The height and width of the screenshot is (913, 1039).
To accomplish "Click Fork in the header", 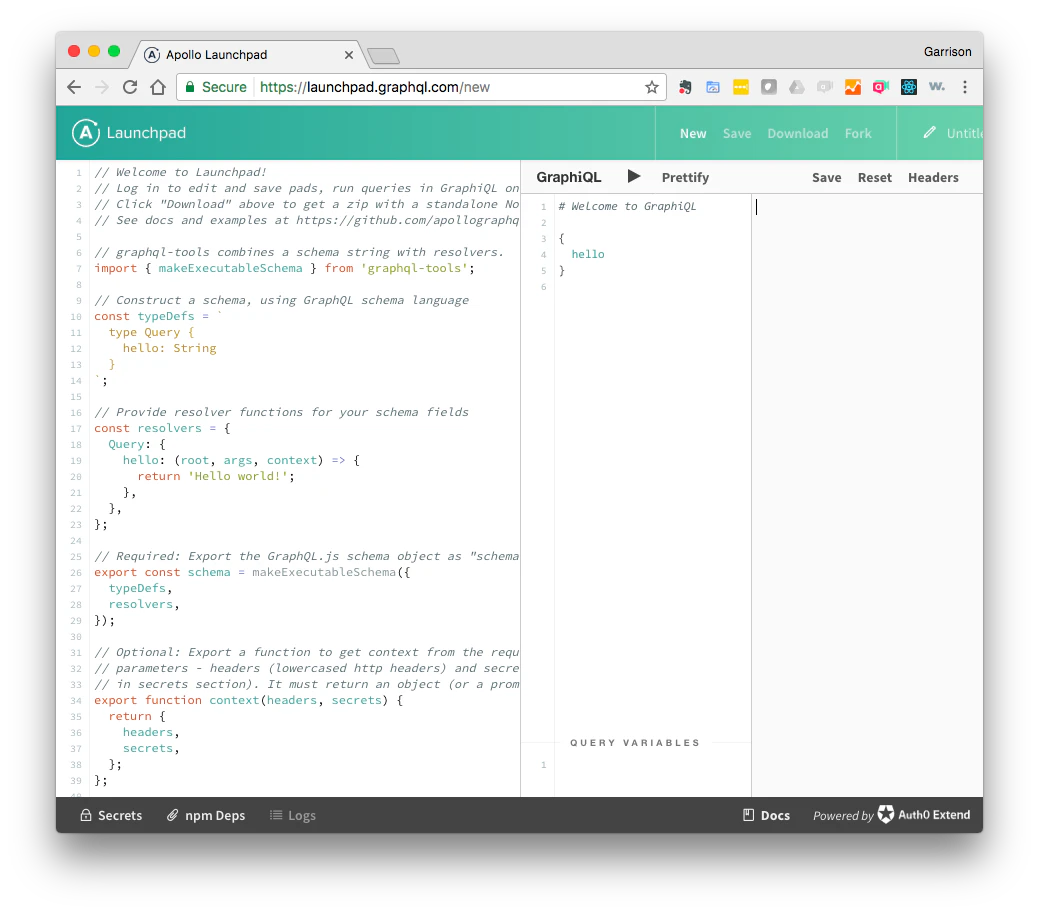I will coord(858,133).
